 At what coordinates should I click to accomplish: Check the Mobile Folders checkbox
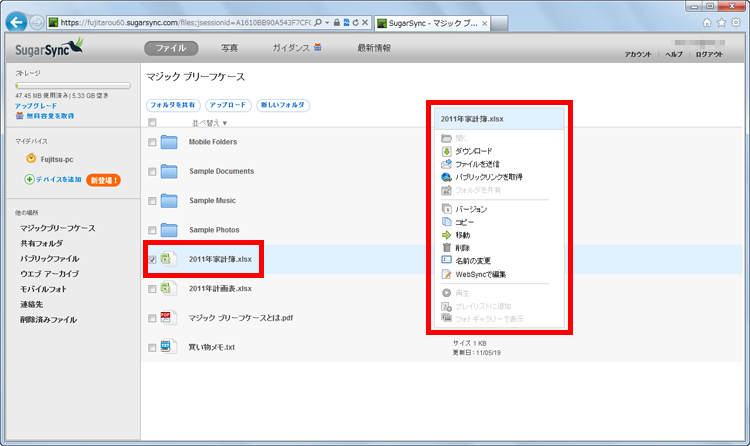pyautogui.click(x=152, y=142)
